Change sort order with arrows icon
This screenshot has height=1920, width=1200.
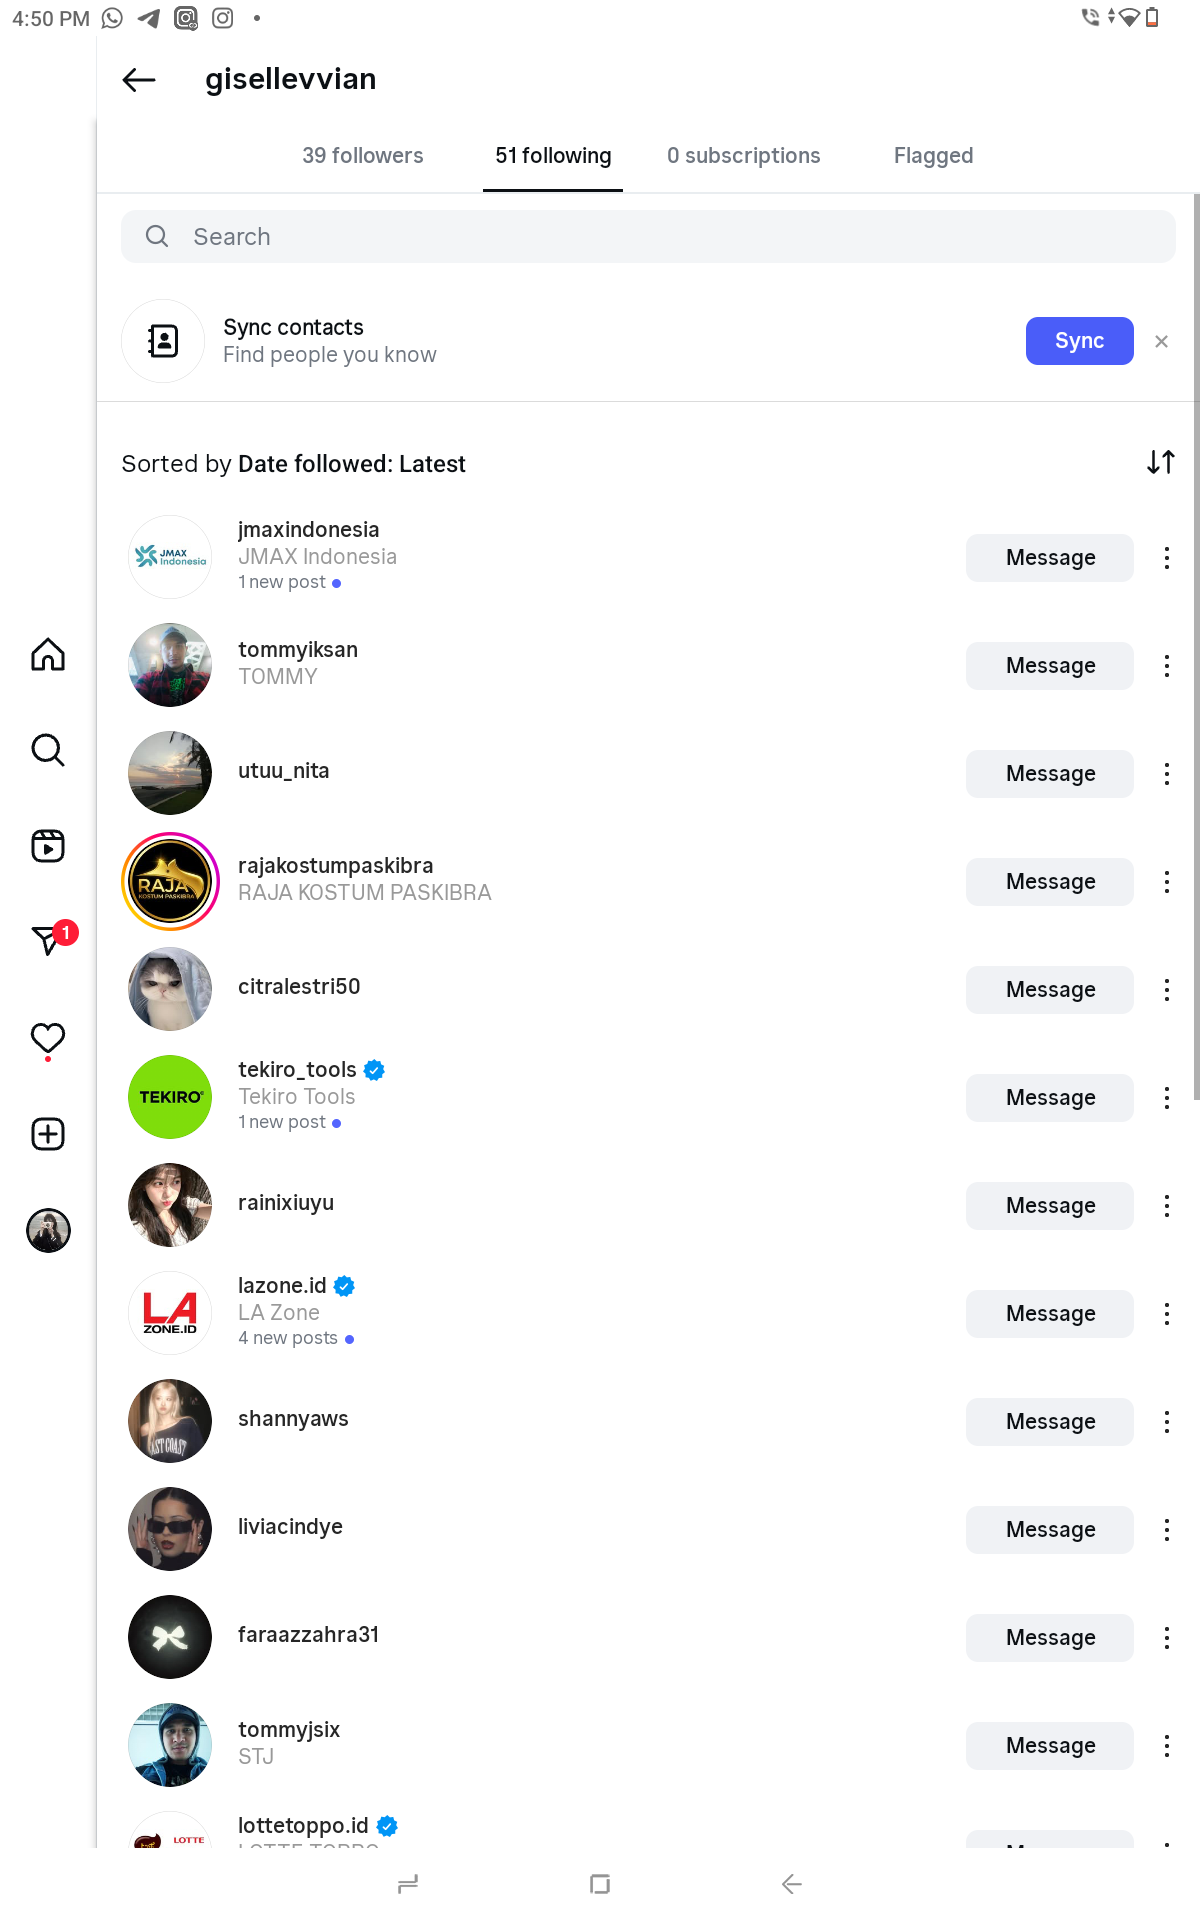tap(1160, 462)
